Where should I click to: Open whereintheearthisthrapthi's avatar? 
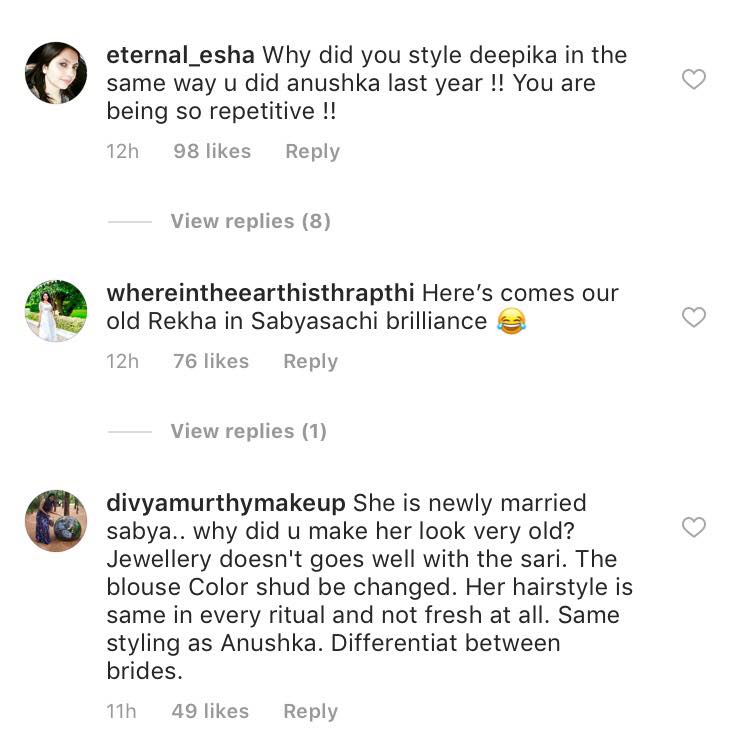(x=55, y=310)
